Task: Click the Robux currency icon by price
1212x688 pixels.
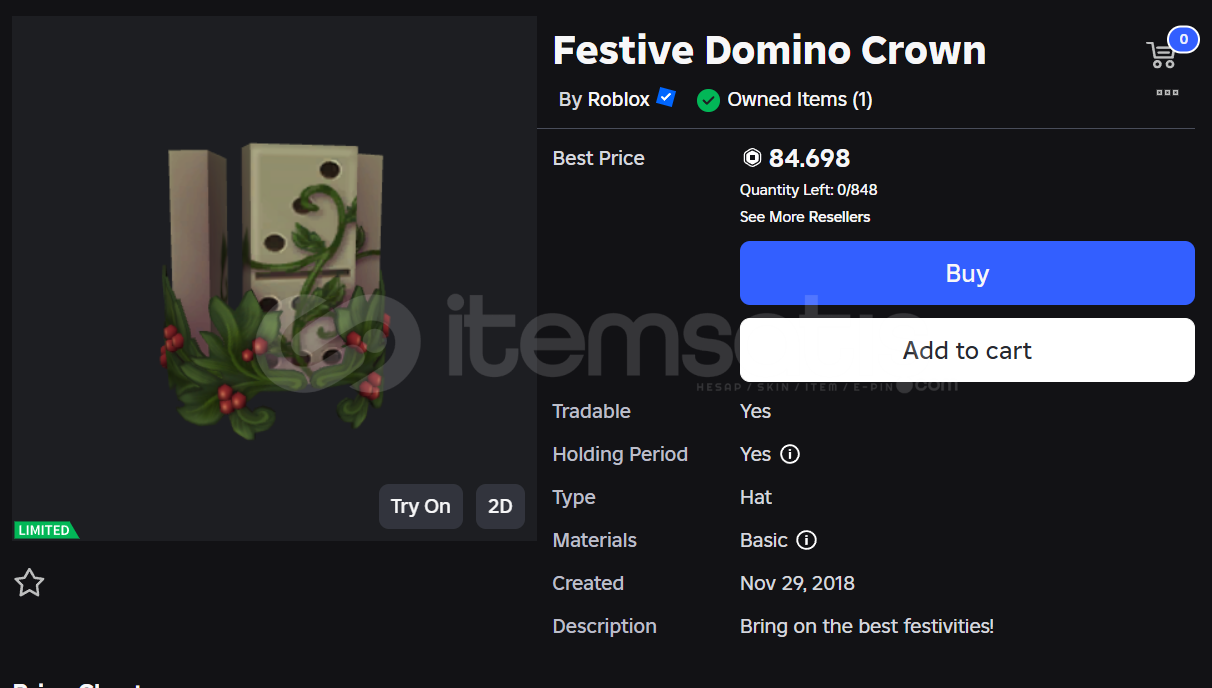Action: tap(752, 158)
